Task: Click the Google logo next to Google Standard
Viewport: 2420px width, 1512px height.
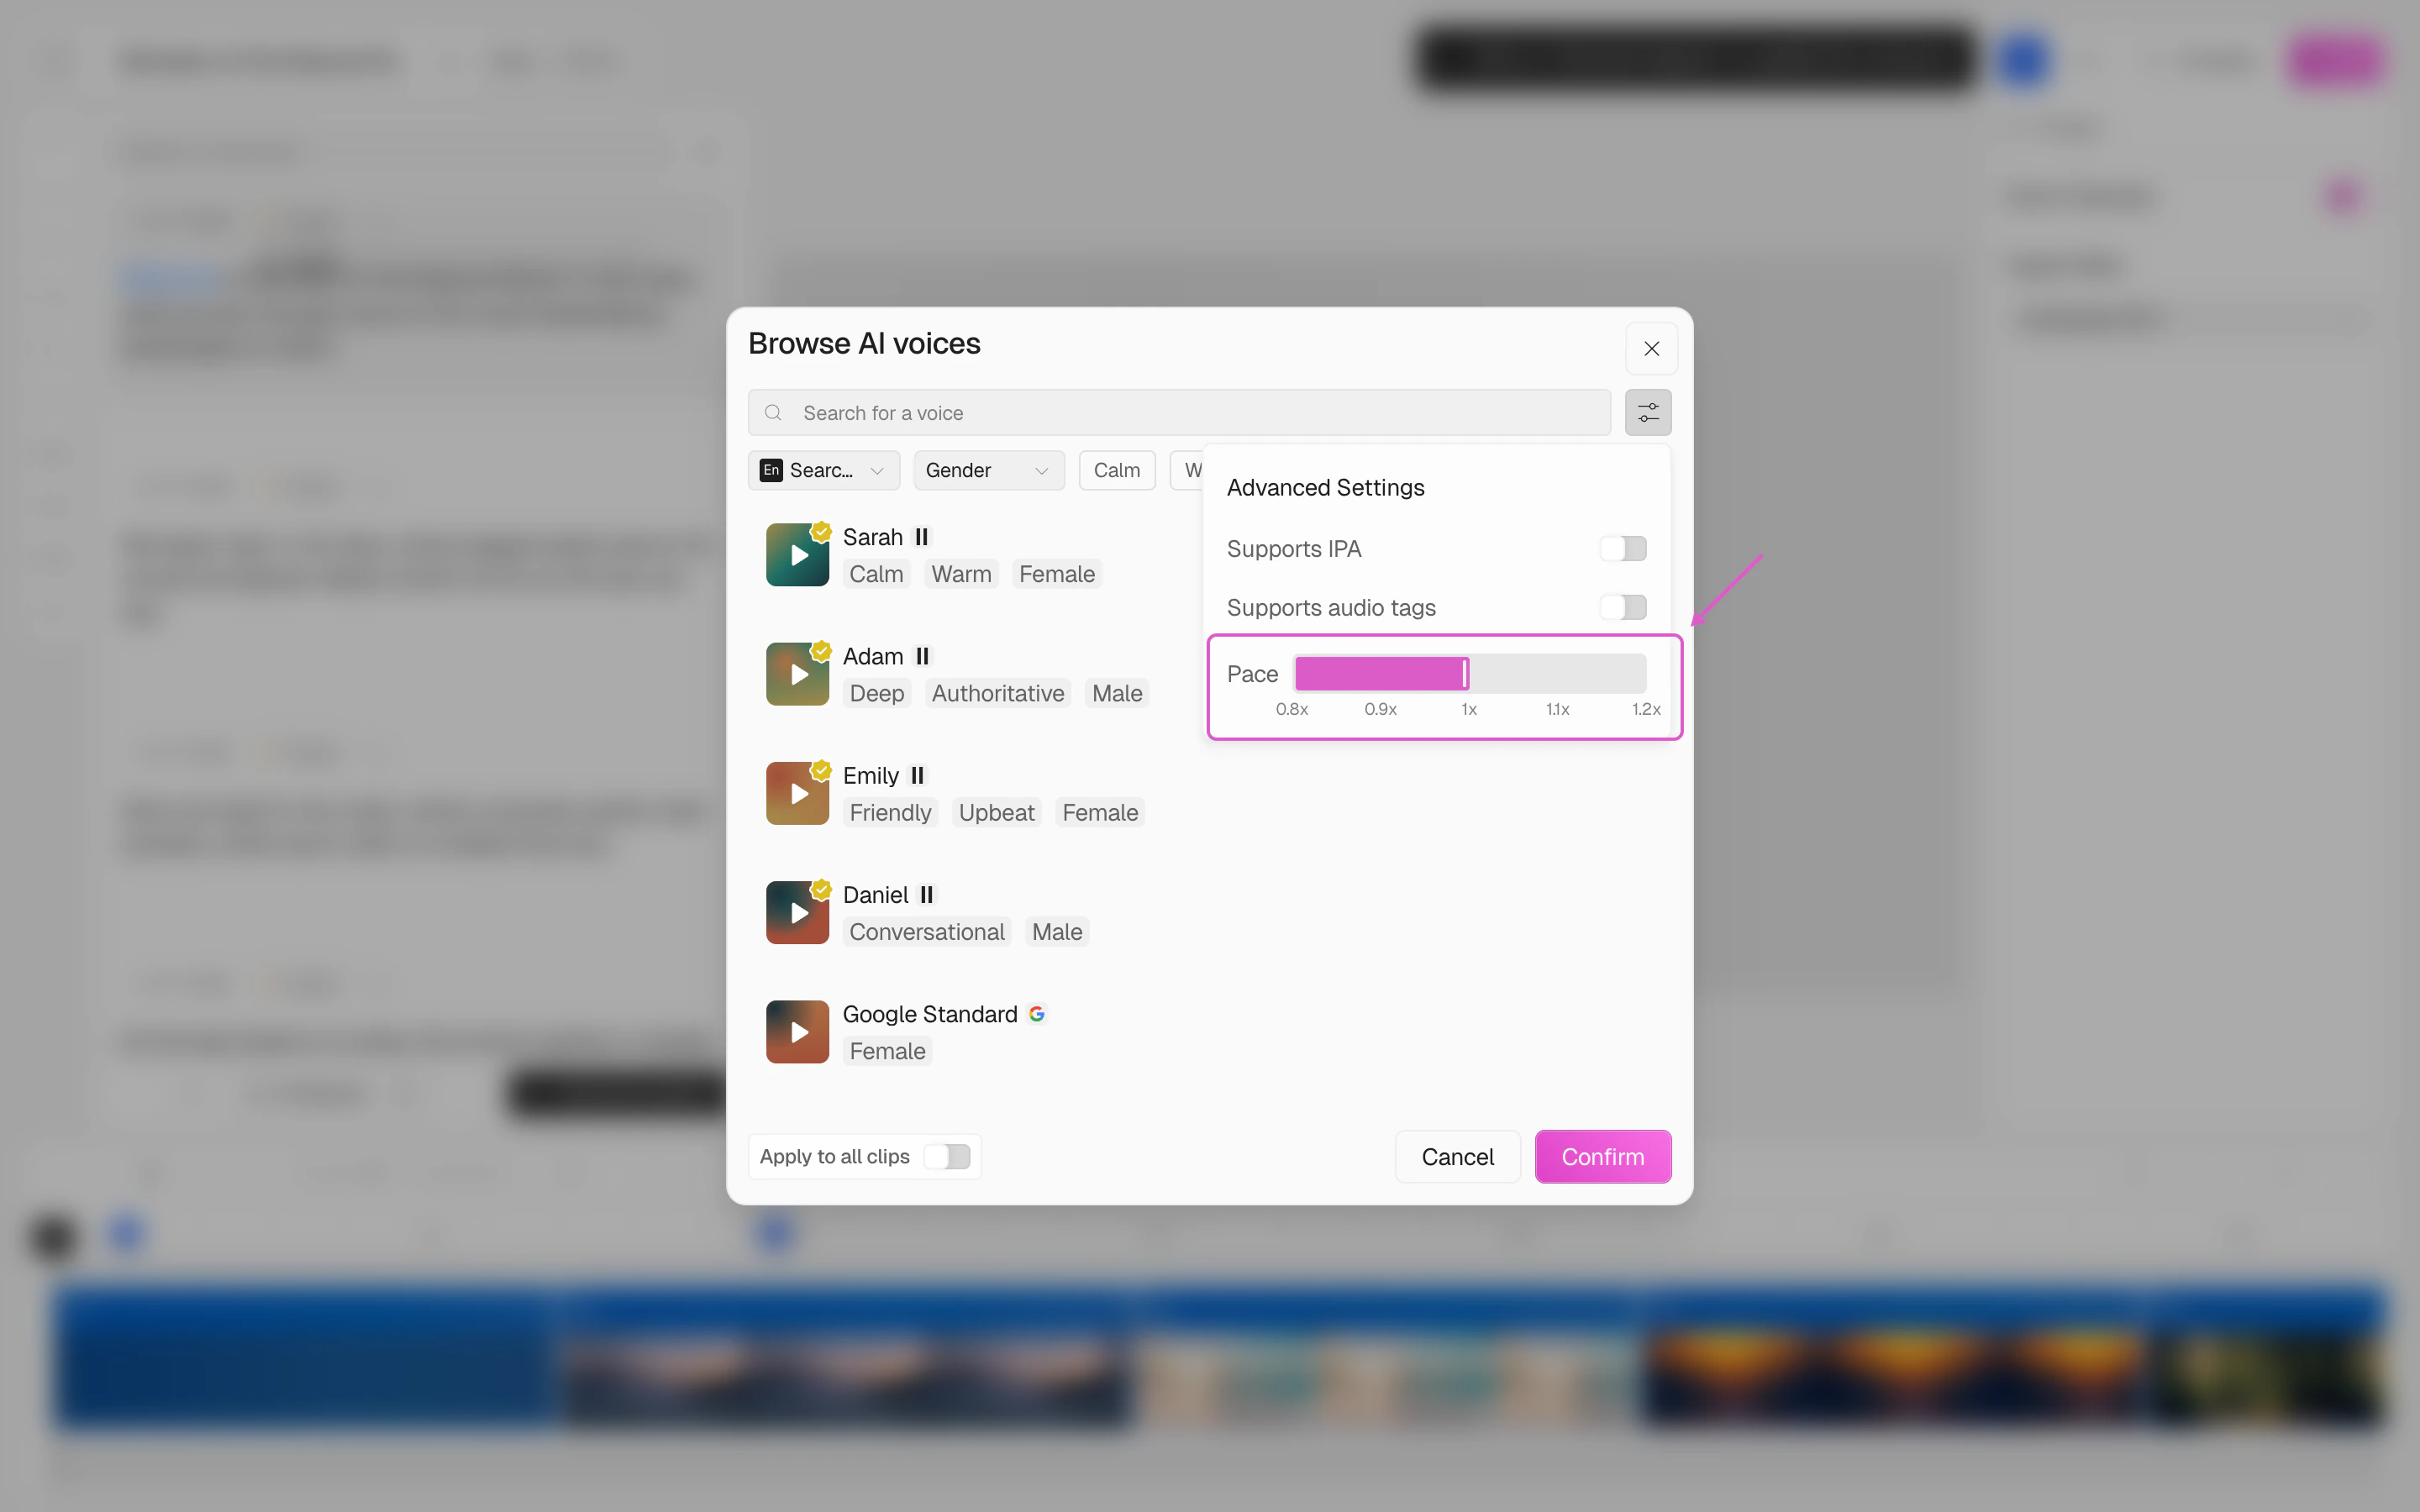Action: (1037, 1014)
